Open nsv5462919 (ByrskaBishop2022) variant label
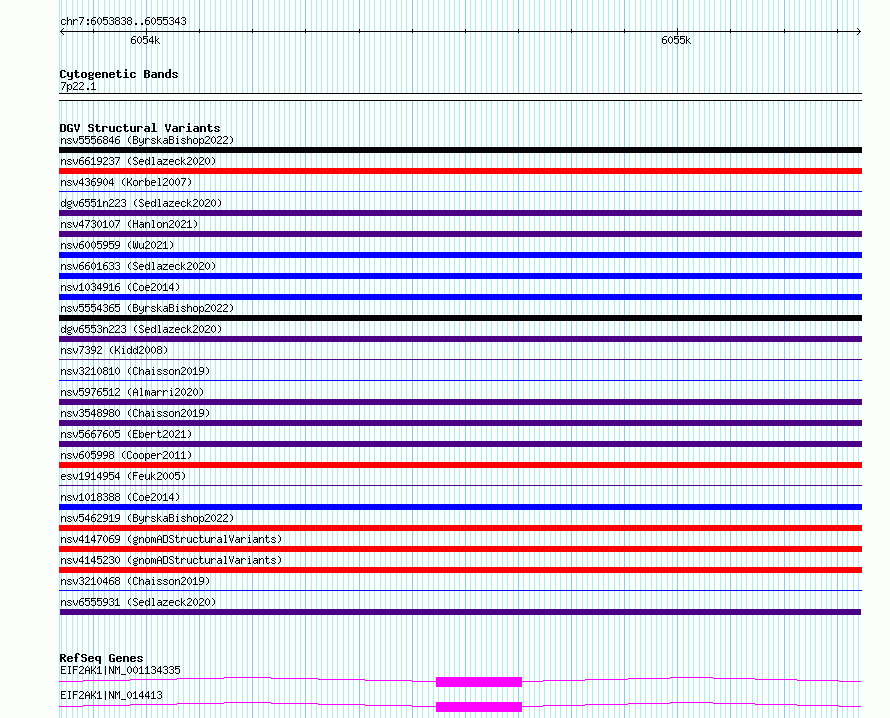890x718 pixels. (x=147, y=518)
